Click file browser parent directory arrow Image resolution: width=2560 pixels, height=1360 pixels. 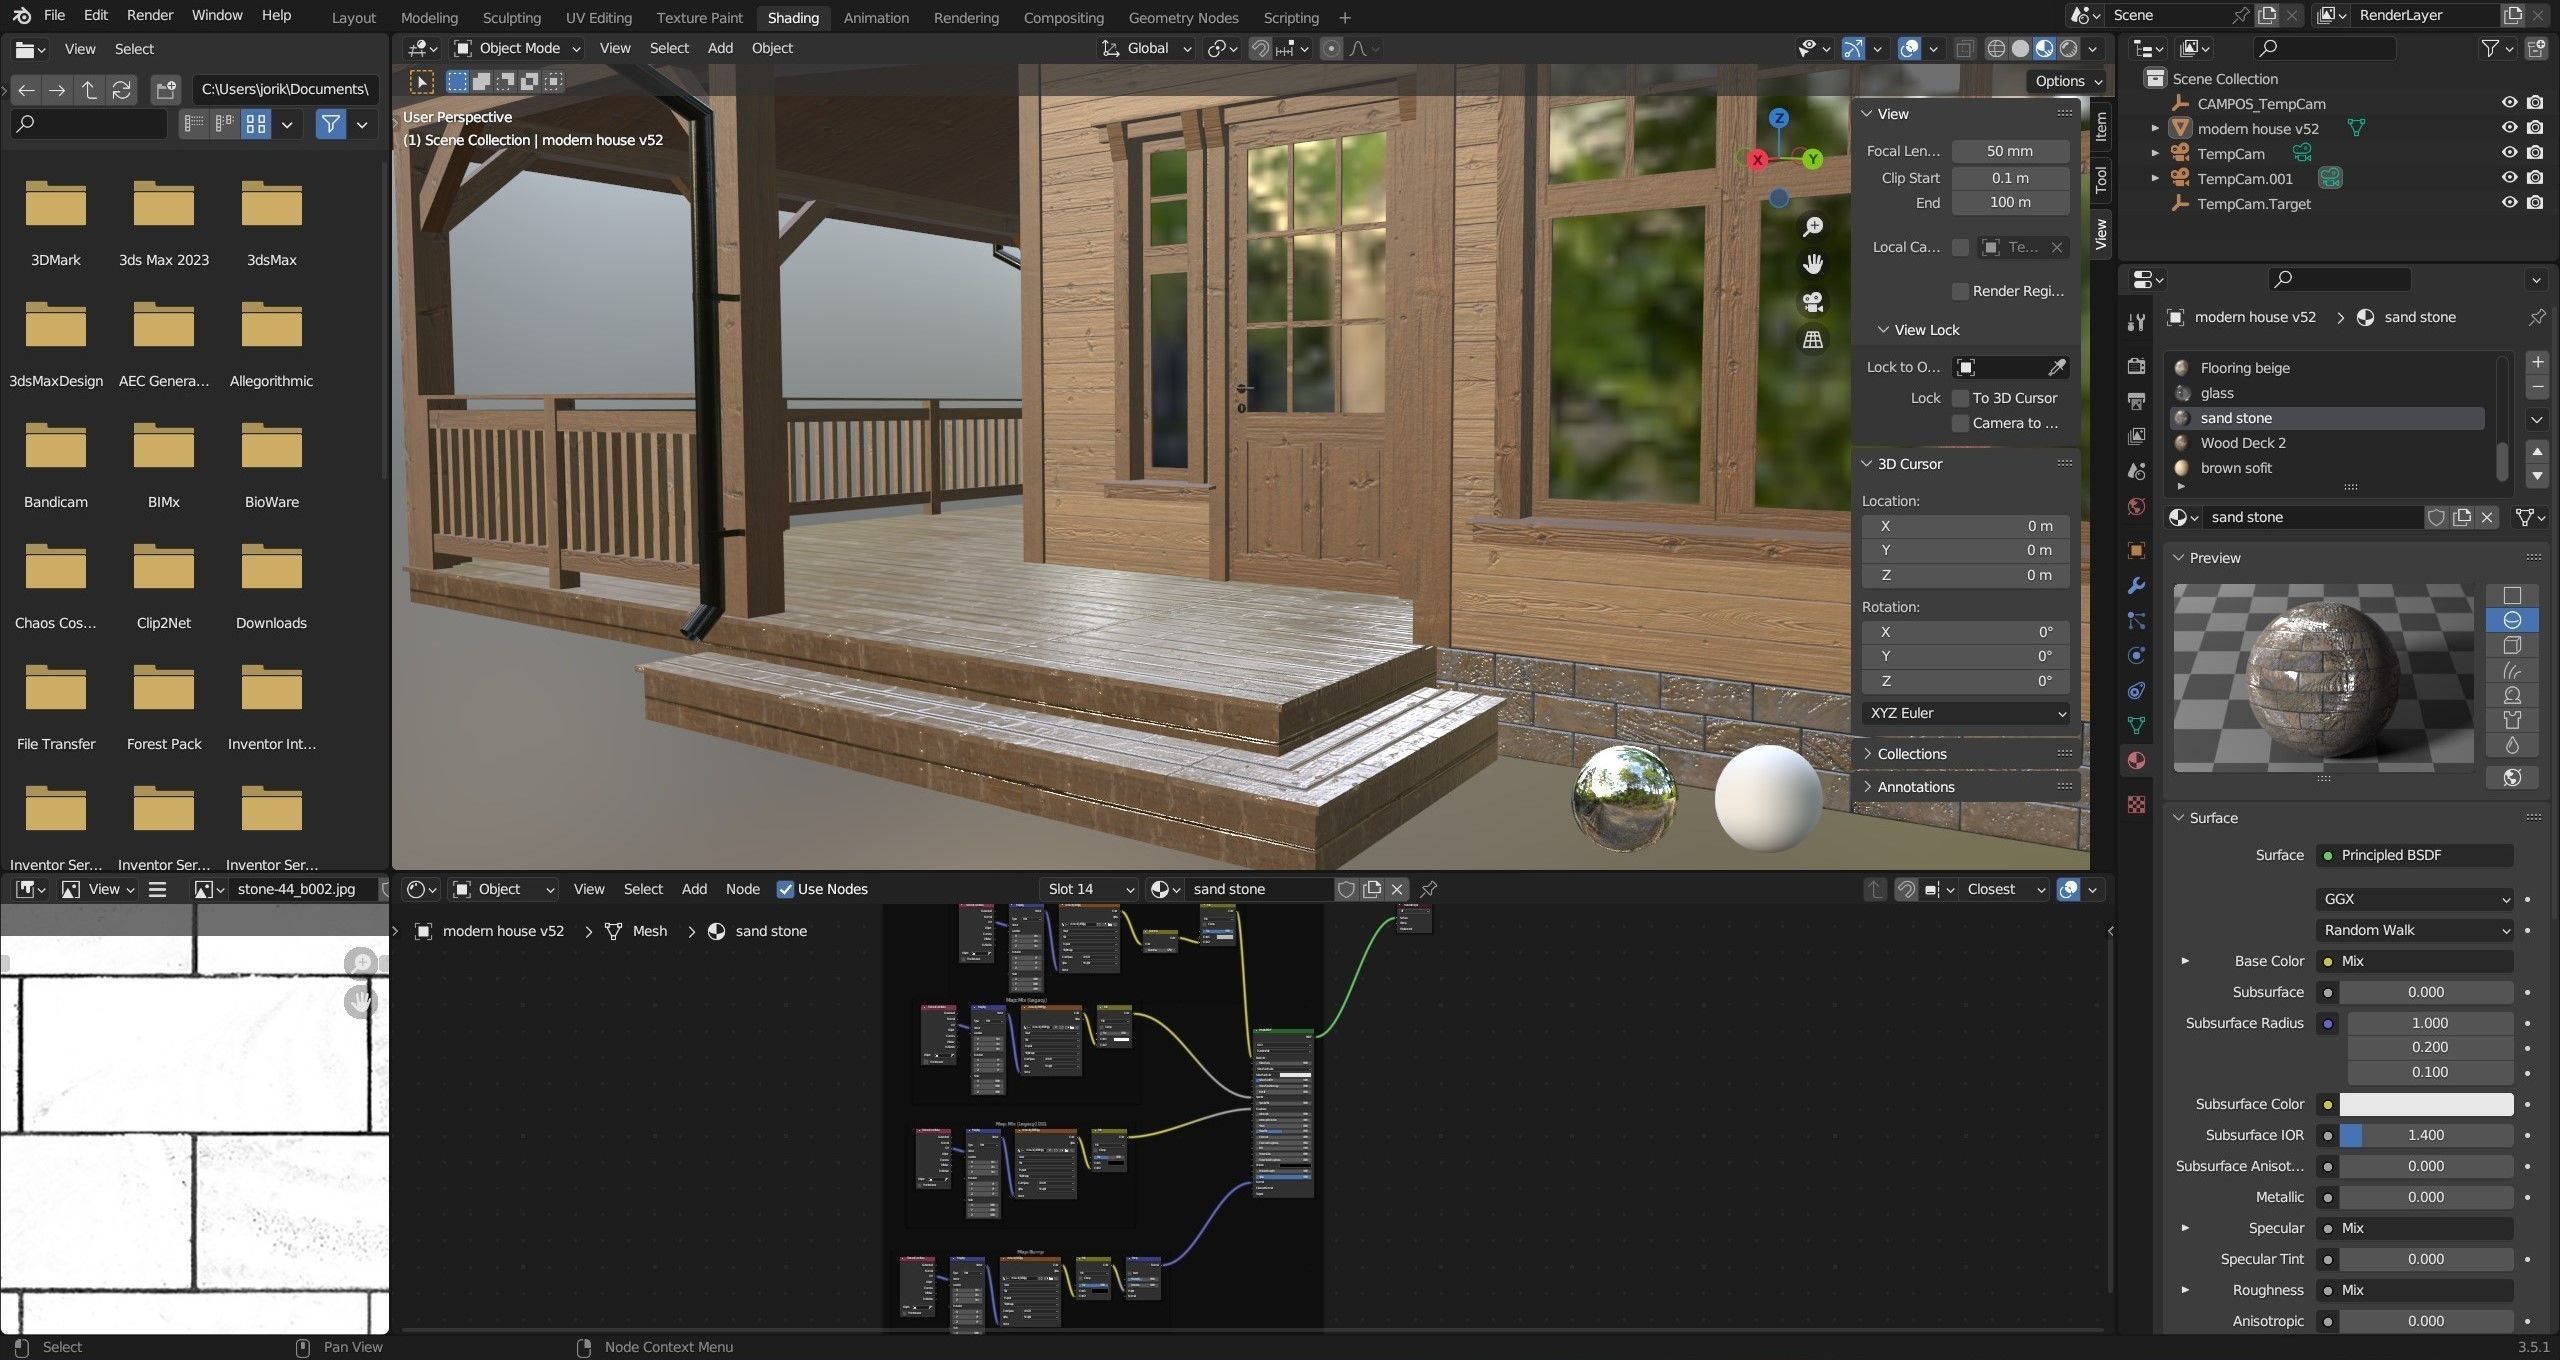pyautogui.click(x=89, y=90)
